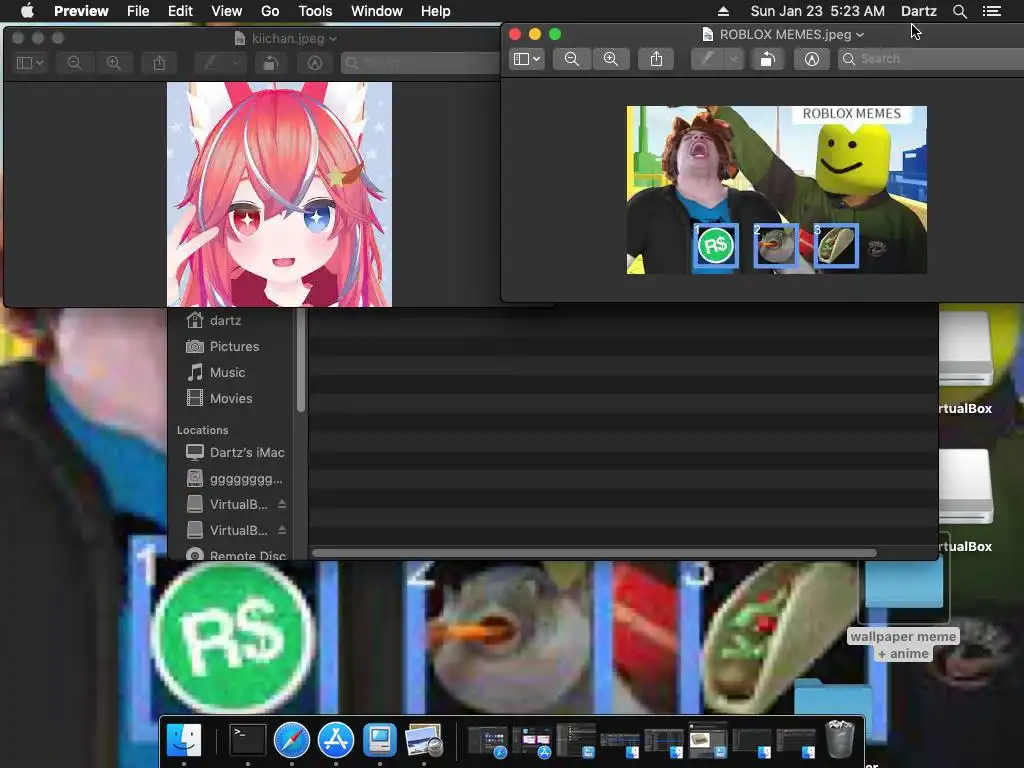1024x768 pixels.
Task: Click the Finder window horizontal scrollbar
Action: pos(594,553)
